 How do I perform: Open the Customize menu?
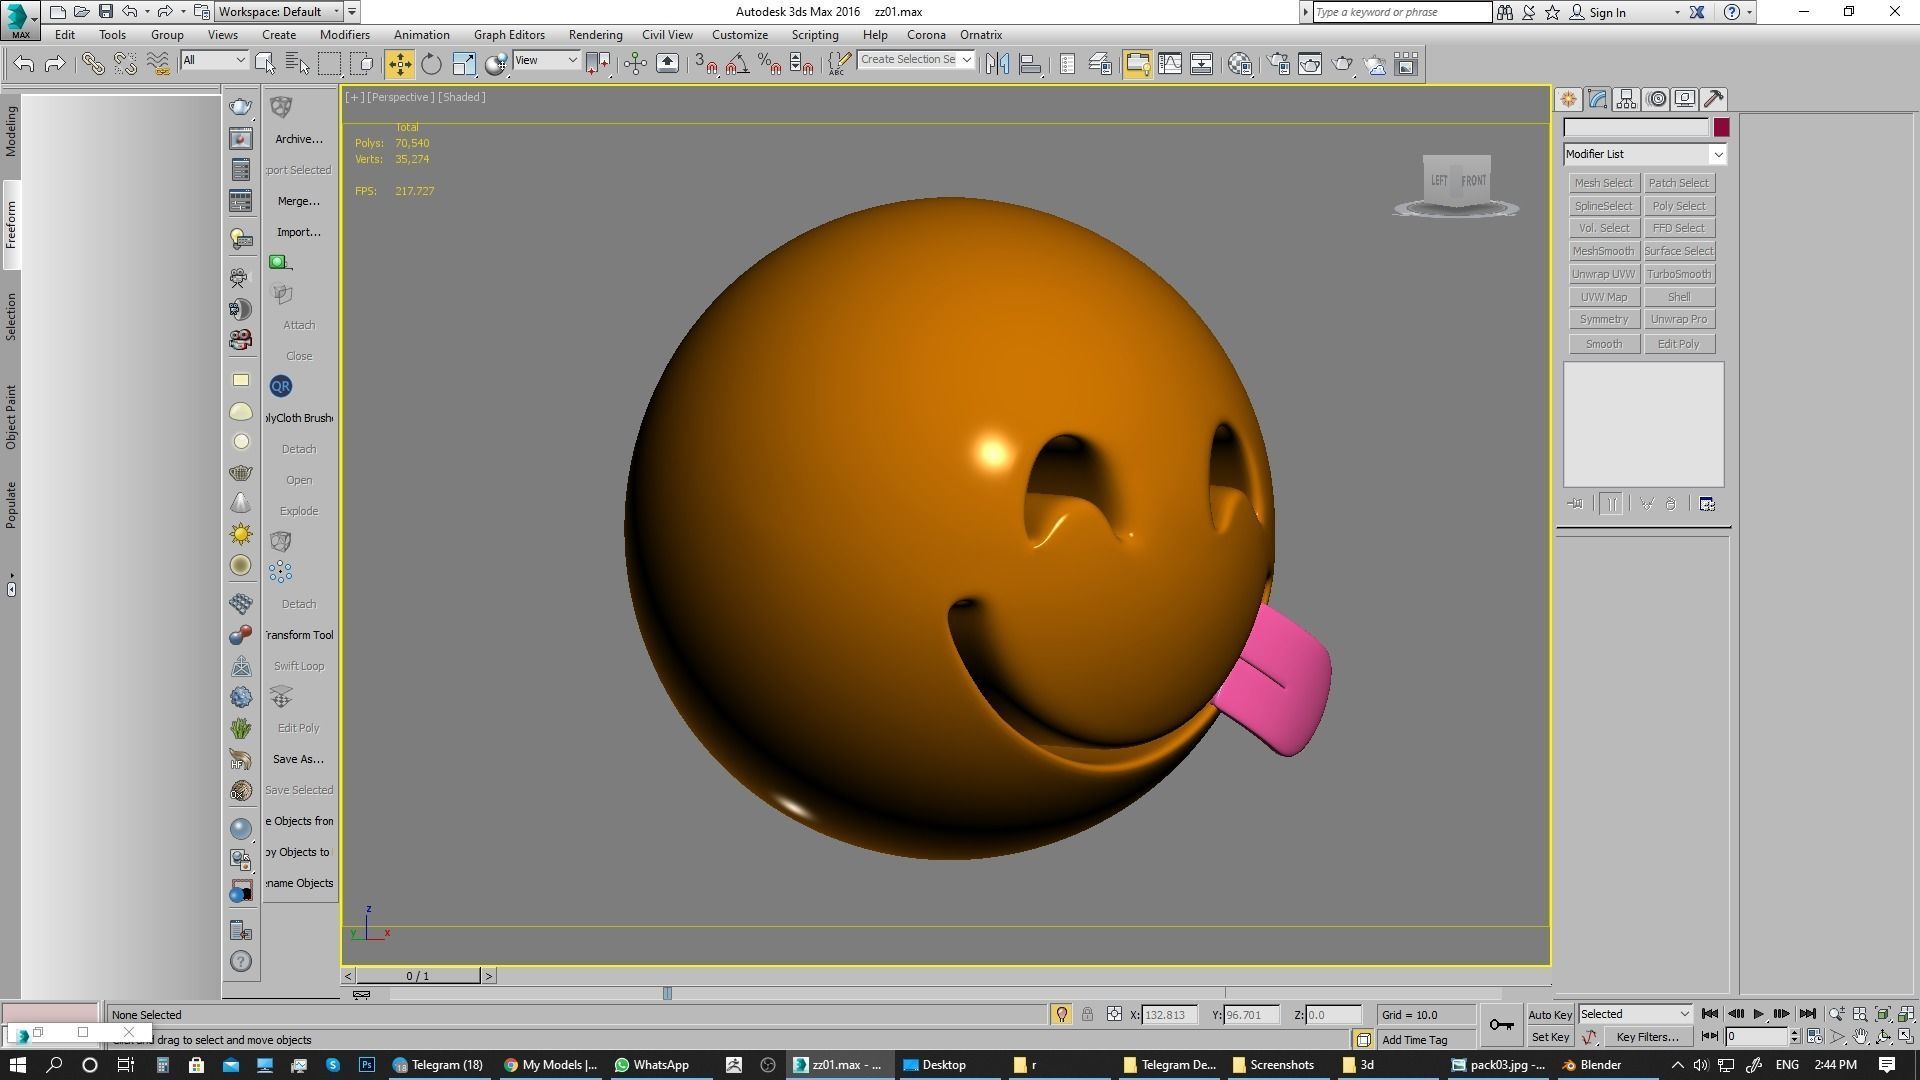click(739, 35)
